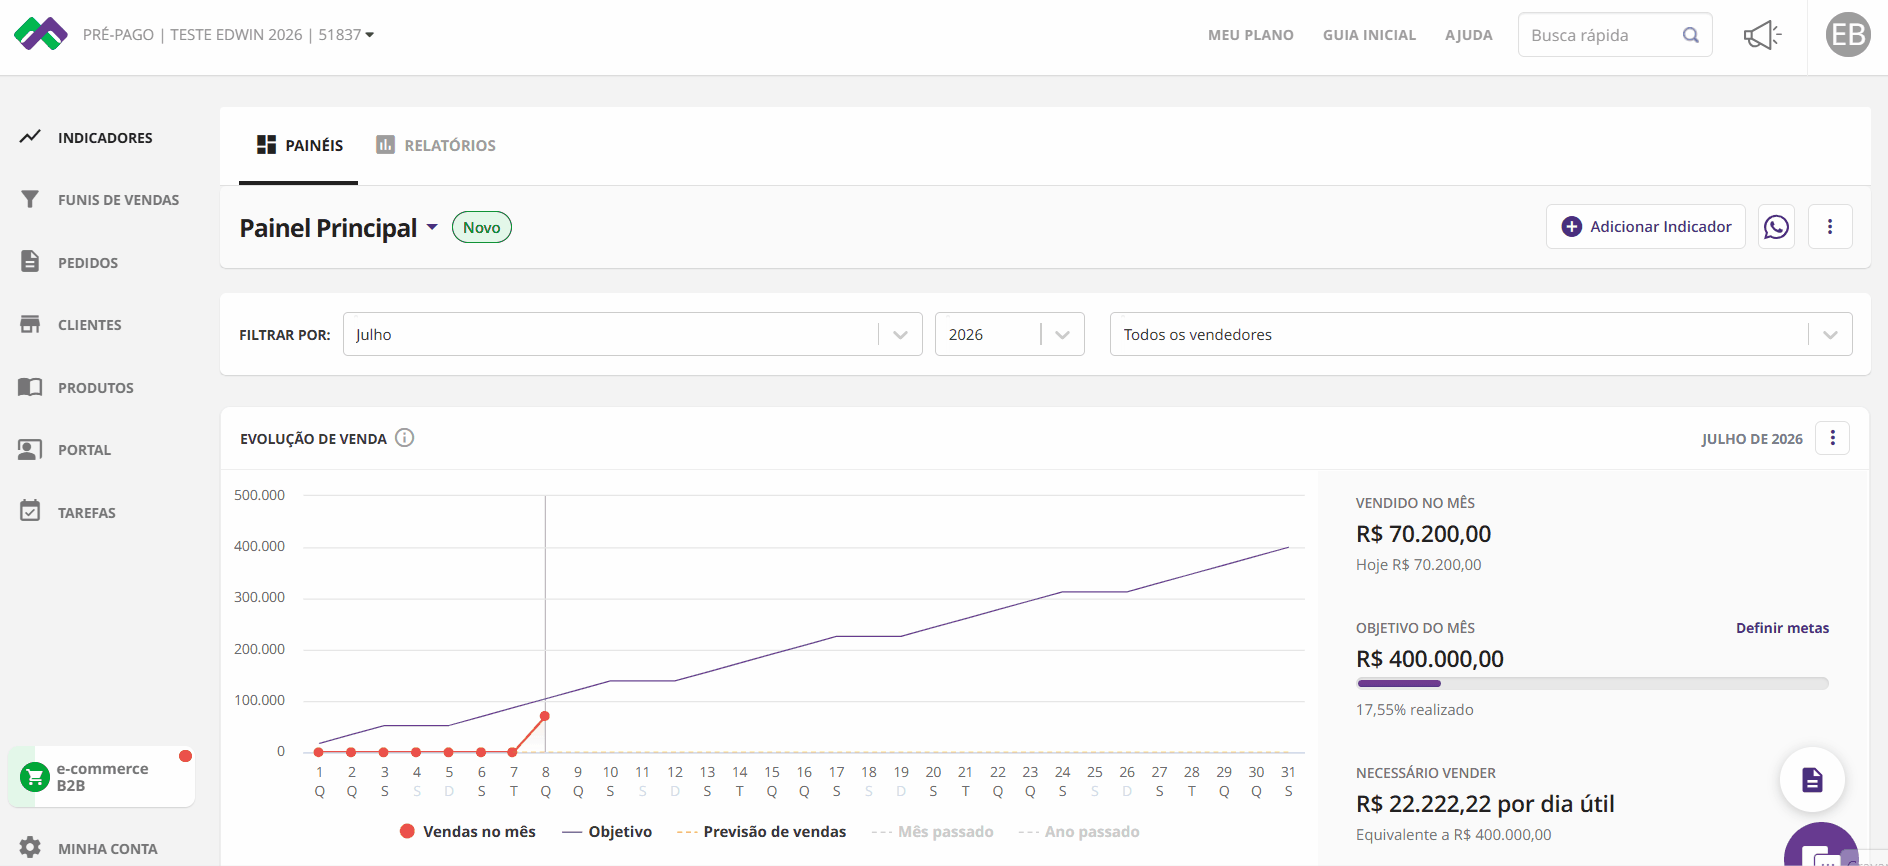Click the info icon beside Evolução de Venda
Screen dimensions: 1888x866
tap(404, 438)
